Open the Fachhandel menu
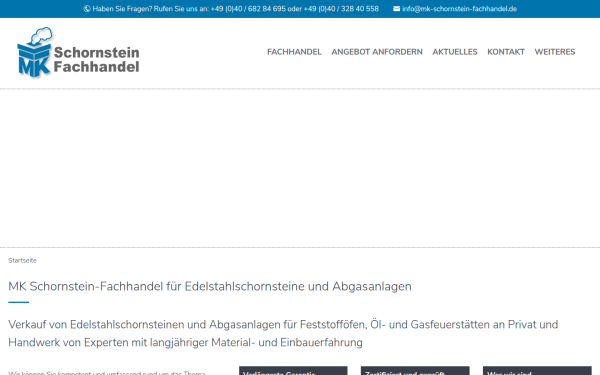The width and height of the screenshot is (600, 375). [x=294, y=52]
